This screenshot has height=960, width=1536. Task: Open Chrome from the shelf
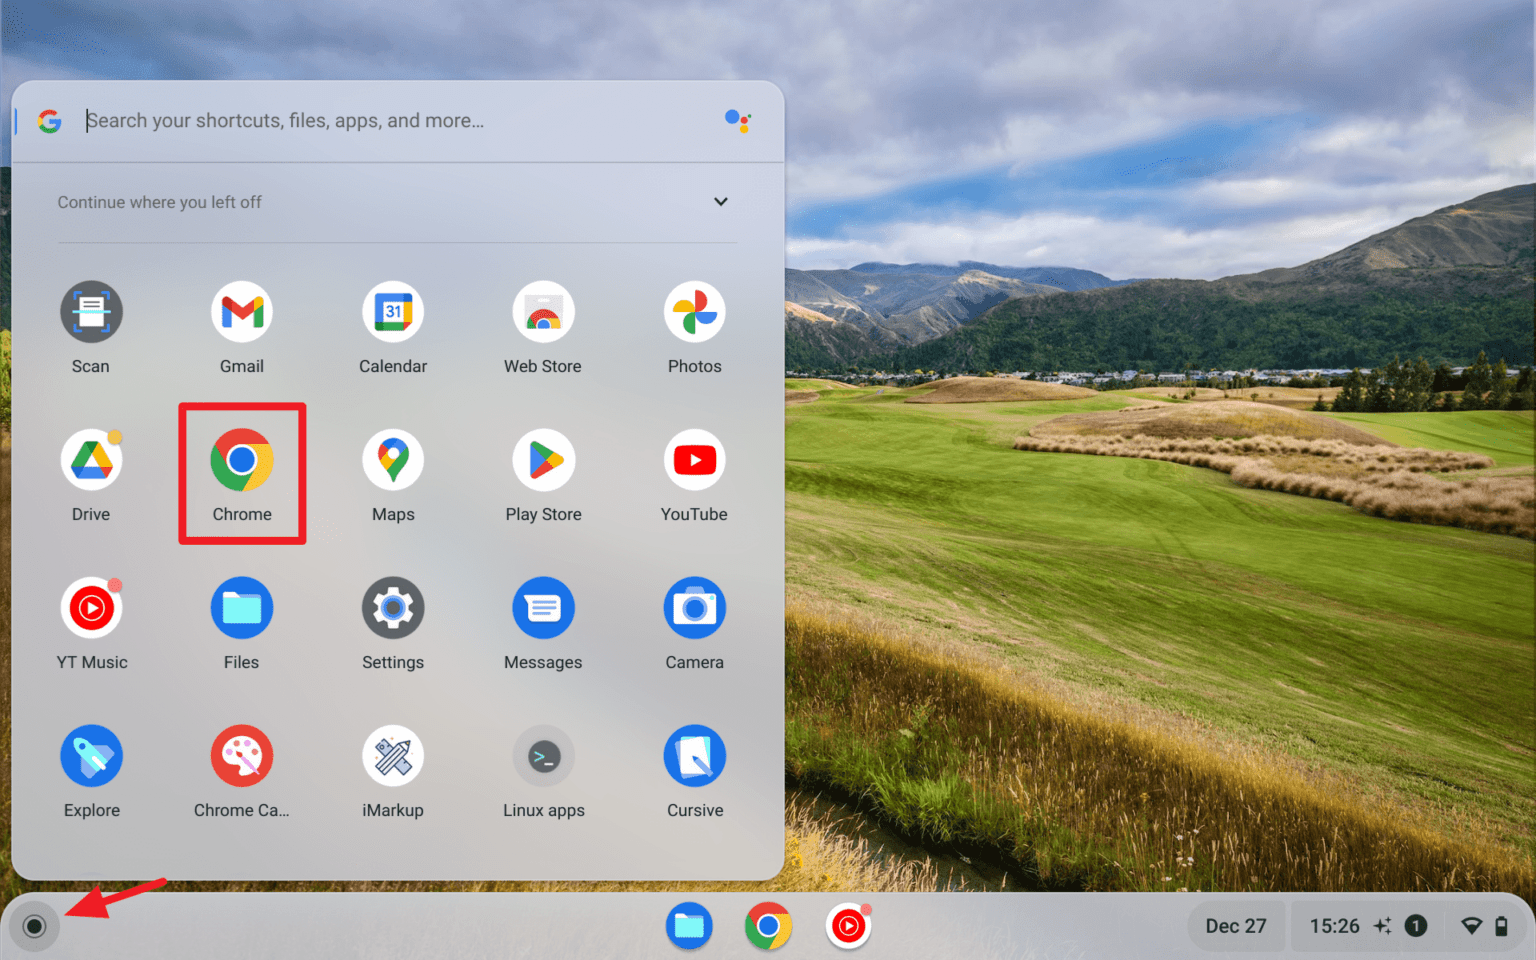tap(767, 926)
